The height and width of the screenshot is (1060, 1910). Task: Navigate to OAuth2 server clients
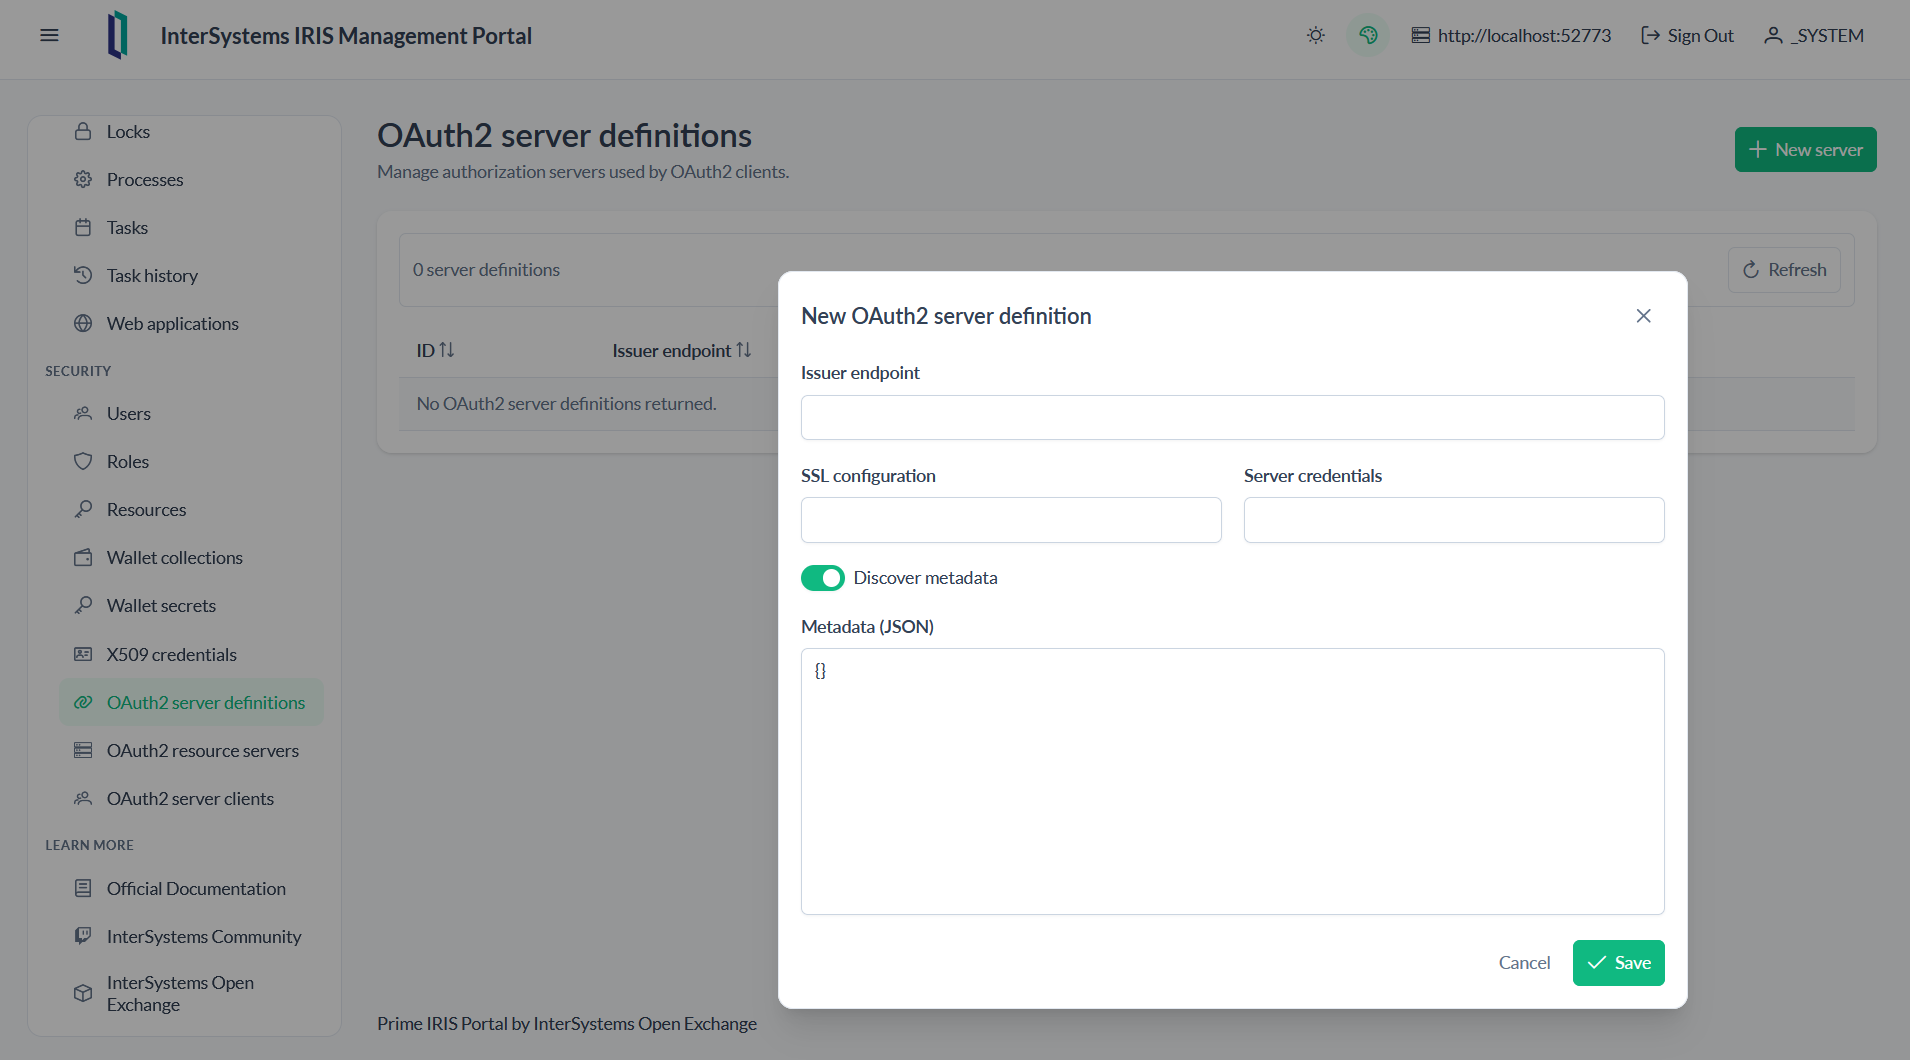point(192,799)
